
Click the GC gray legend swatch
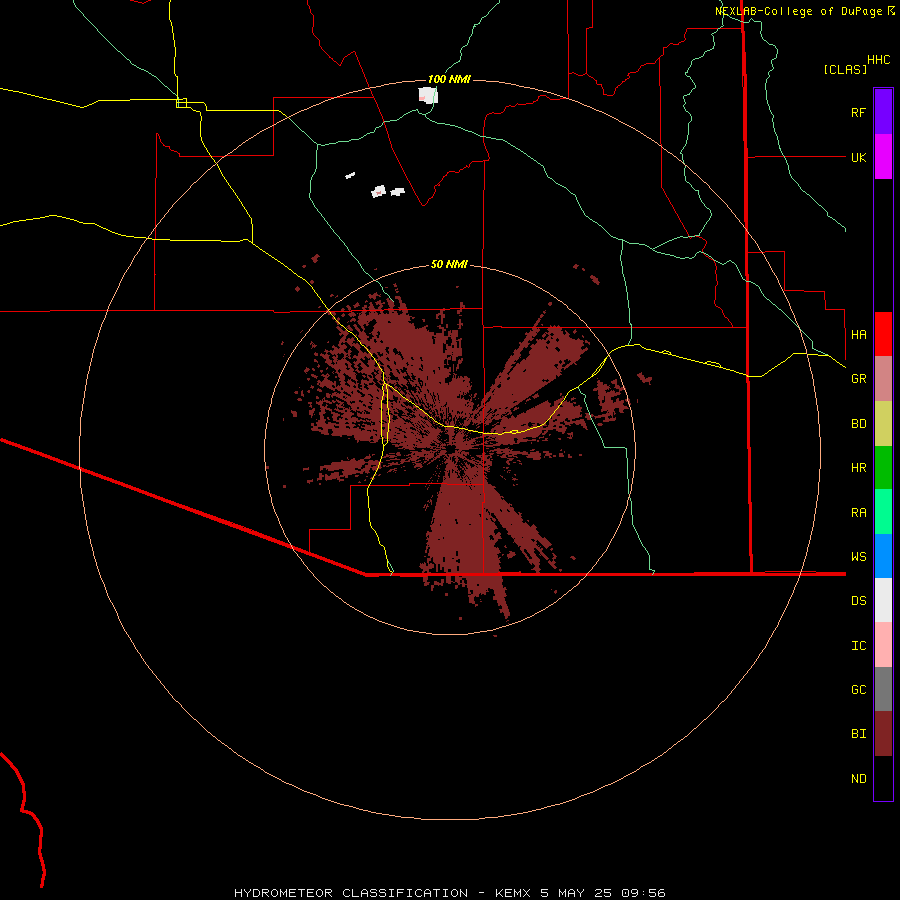[x=883, y=689]
